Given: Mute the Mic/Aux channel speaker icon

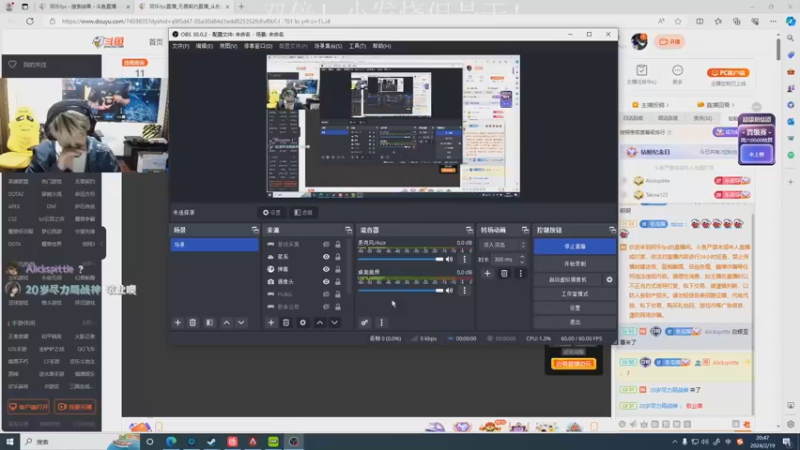Looking at the screenshot, I should point(449,259).
